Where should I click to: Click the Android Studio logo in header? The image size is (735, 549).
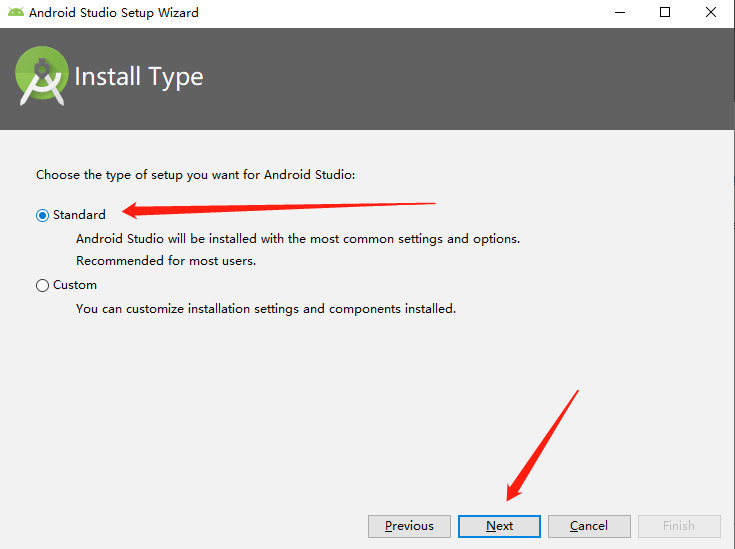42,76
